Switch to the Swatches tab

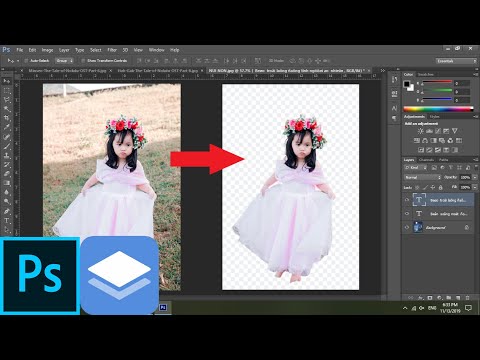pos(426,74)
